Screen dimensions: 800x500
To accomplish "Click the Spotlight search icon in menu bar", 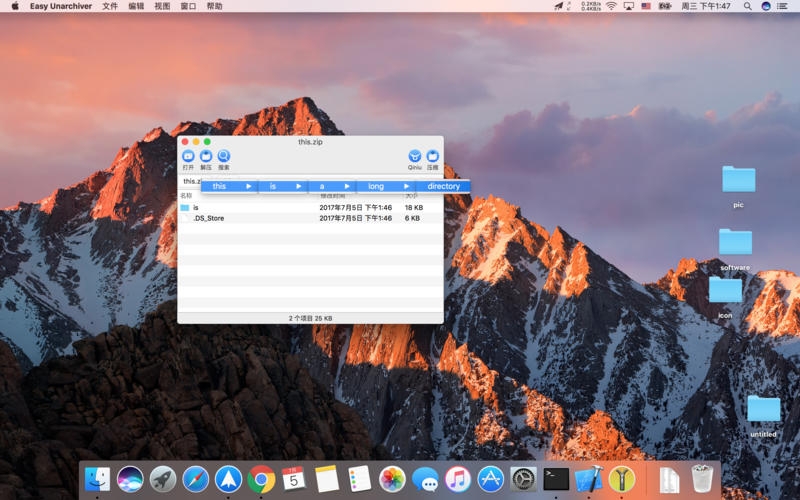I will point(748,6).
